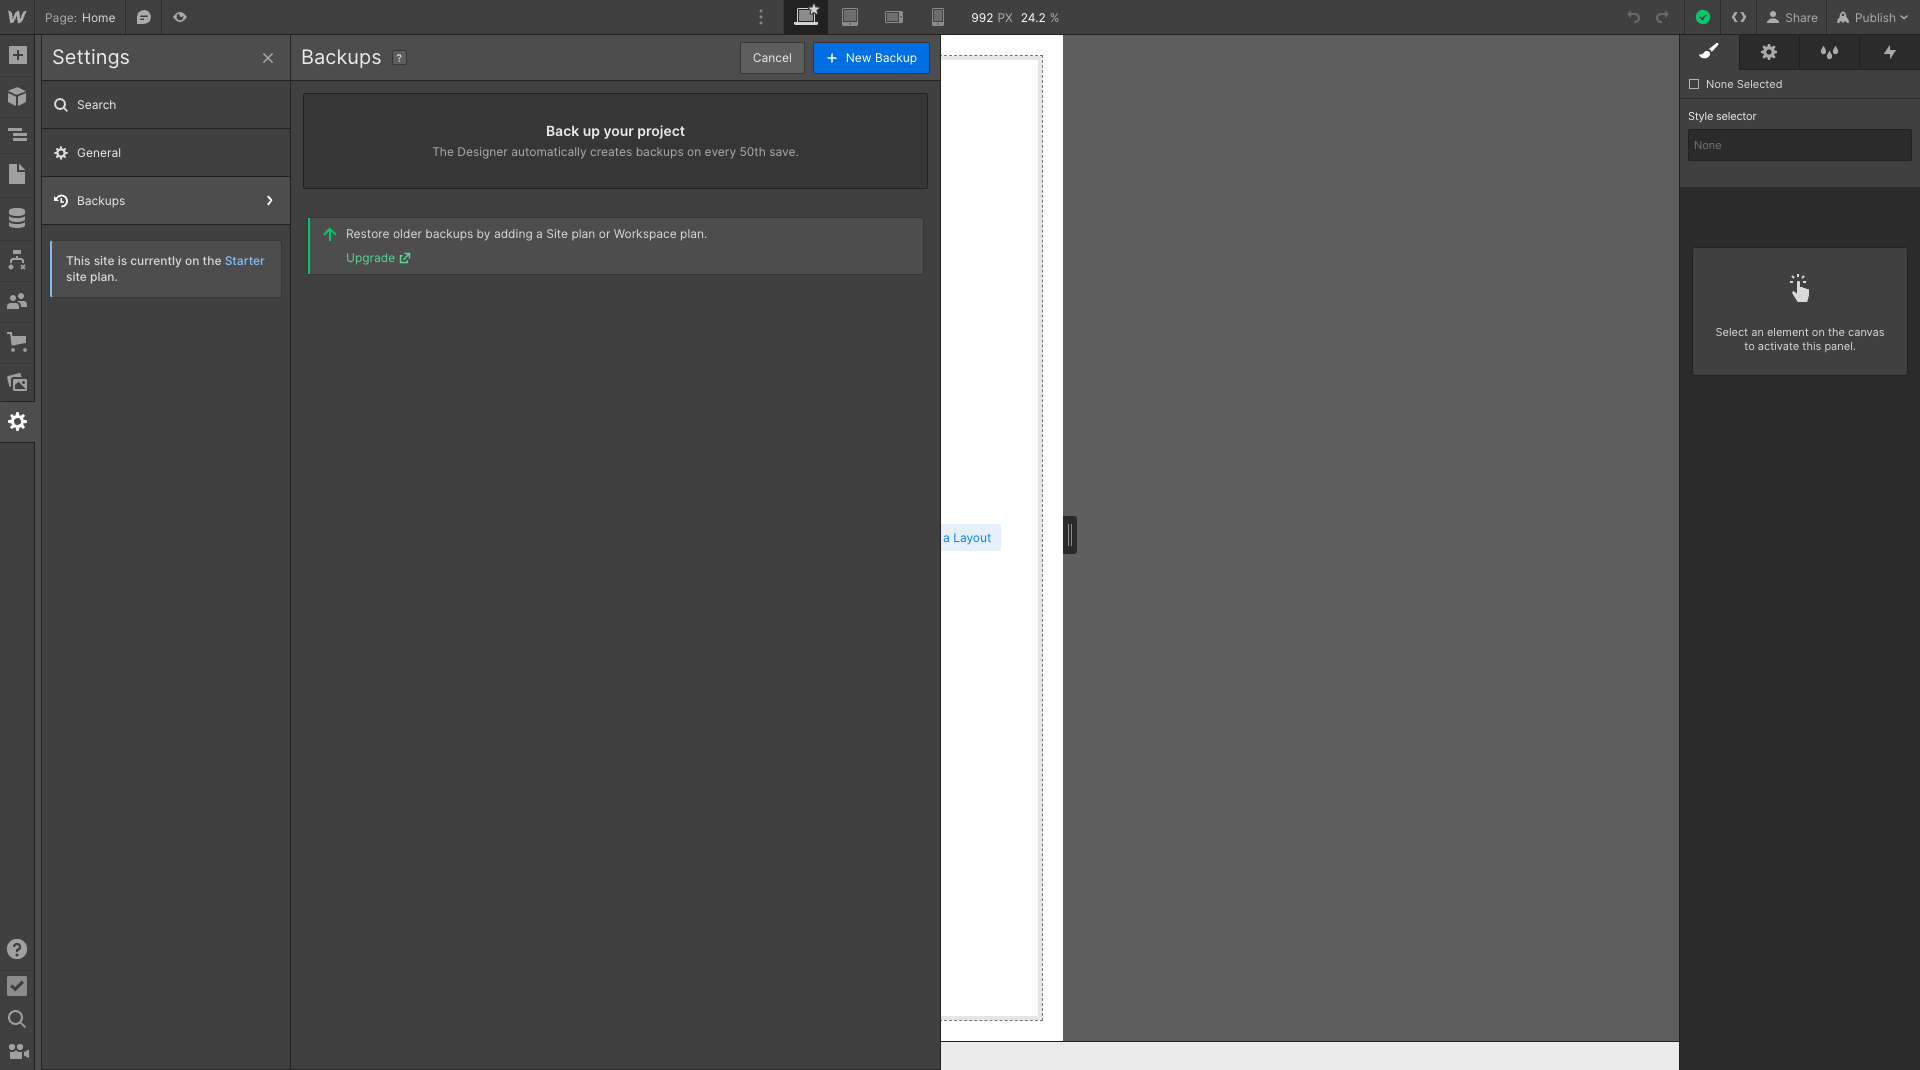Image resolution: width=1920 pixels, height=1070 pixels.
Task: Click the Cancel button
Action: click(772, 58)
